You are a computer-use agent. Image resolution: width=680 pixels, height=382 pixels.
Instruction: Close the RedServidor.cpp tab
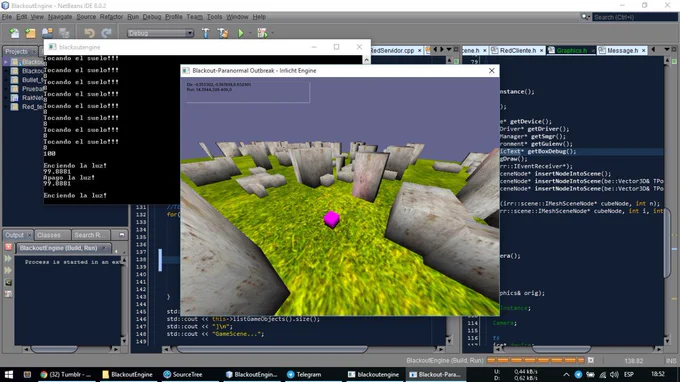coord(419,51)
